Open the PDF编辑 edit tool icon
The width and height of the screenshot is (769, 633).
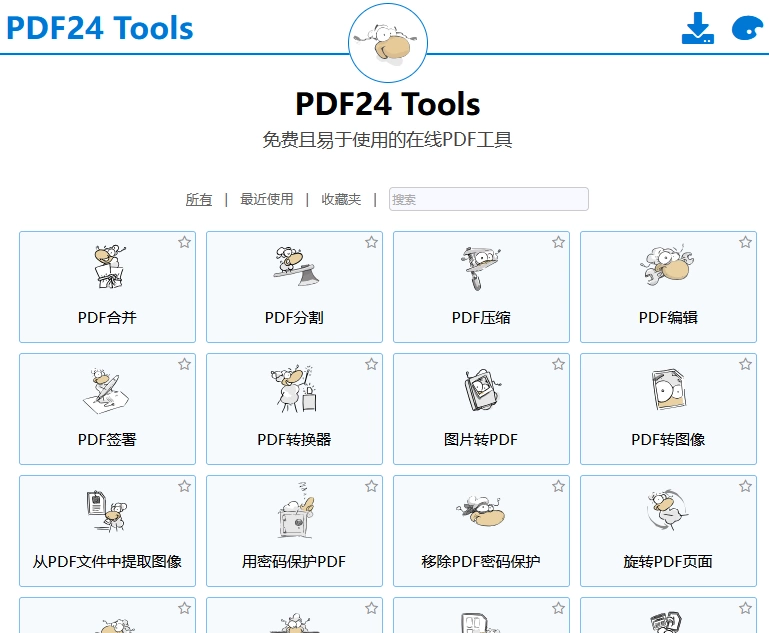[x=667, y=265]
